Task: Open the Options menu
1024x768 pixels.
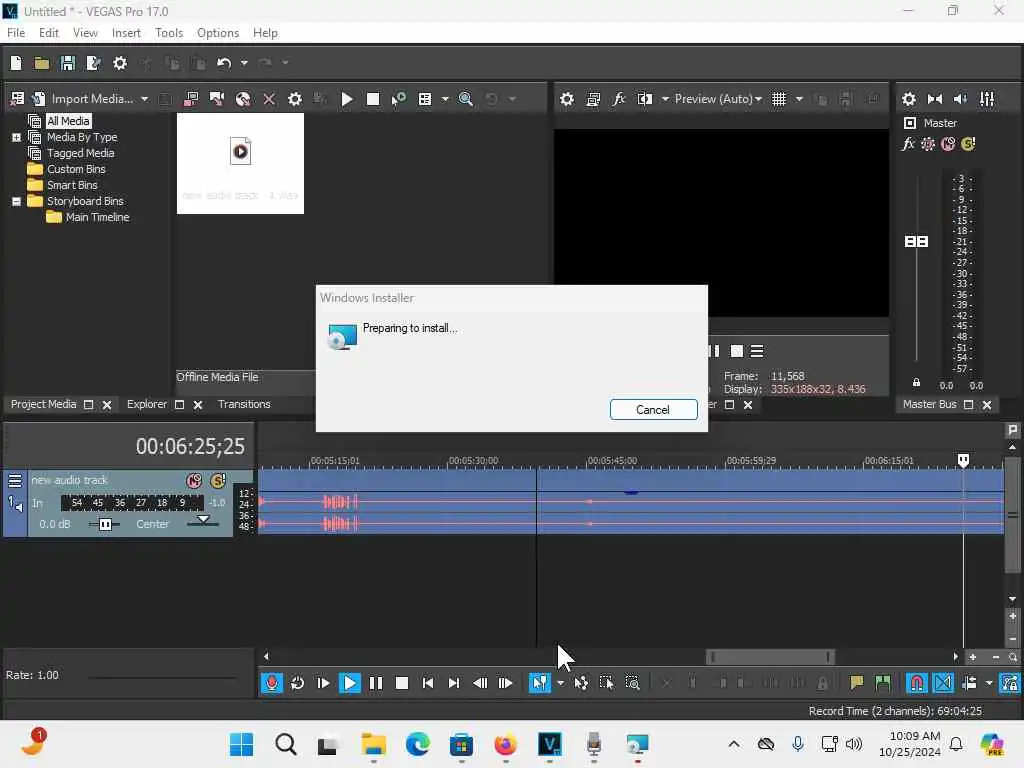Action: (217, 33)
